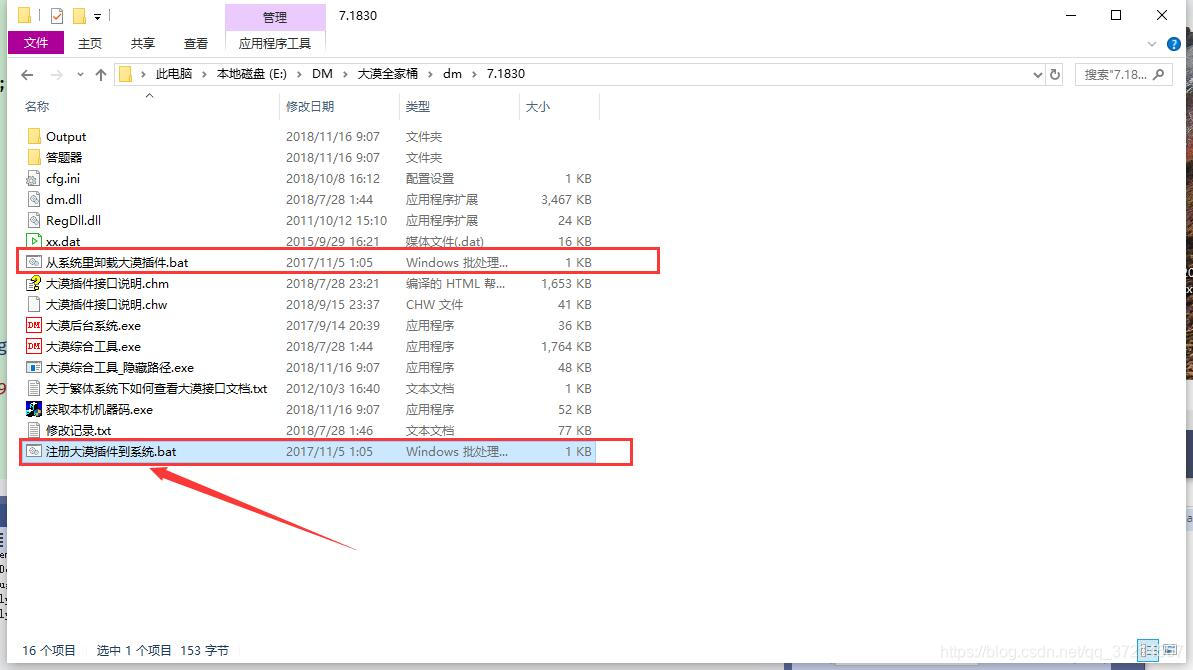Screen dimensions: 1193x670
Task: Select the 管理 contextual tab header
Action: (x=275, y=17)
